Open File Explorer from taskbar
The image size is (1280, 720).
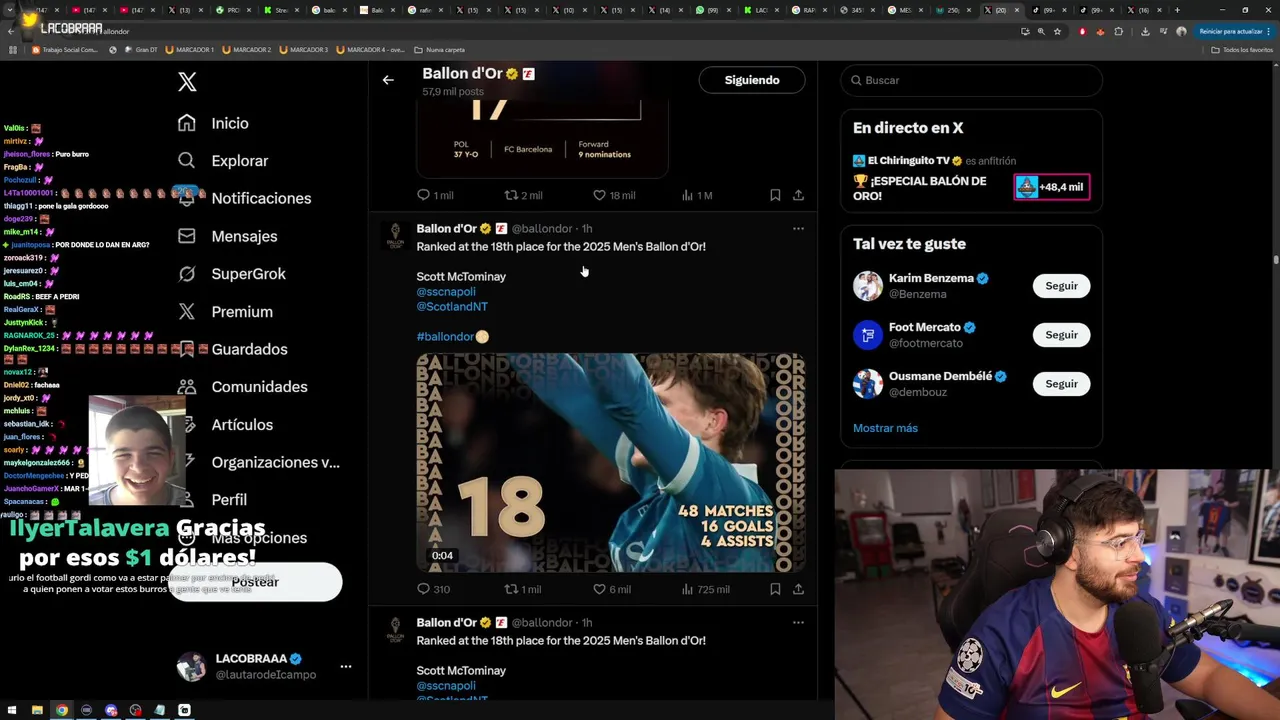[x=37, y=710]
